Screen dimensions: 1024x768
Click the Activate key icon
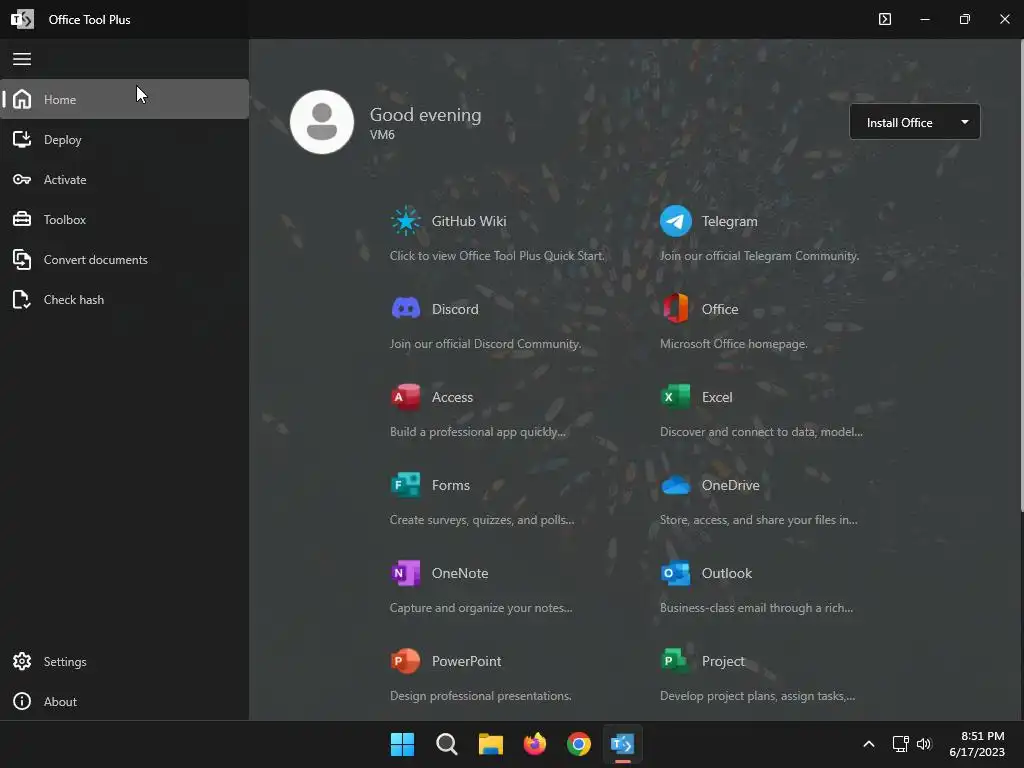tap(22, 180)
